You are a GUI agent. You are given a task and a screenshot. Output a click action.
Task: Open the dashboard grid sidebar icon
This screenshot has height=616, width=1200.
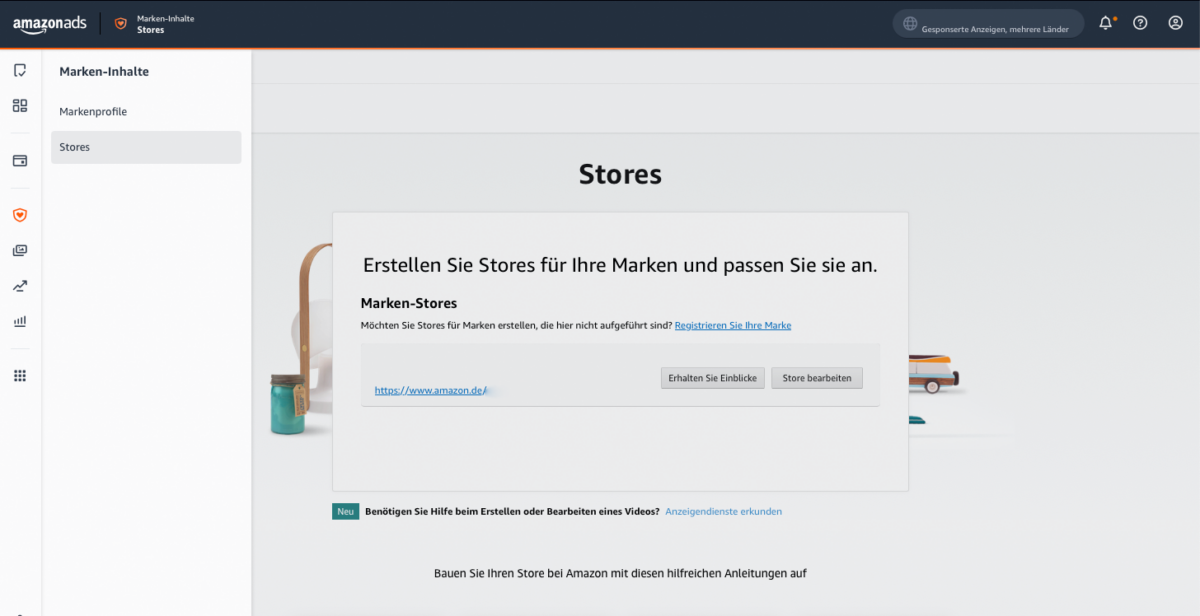[x=20, y=105]
